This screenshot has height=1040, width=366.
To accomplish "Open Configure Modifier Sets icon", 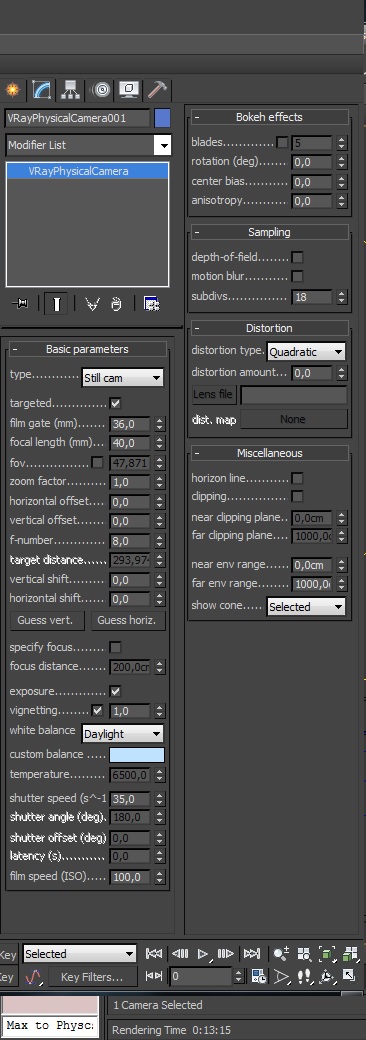I will pyautogui.click(x=152, y=304).
